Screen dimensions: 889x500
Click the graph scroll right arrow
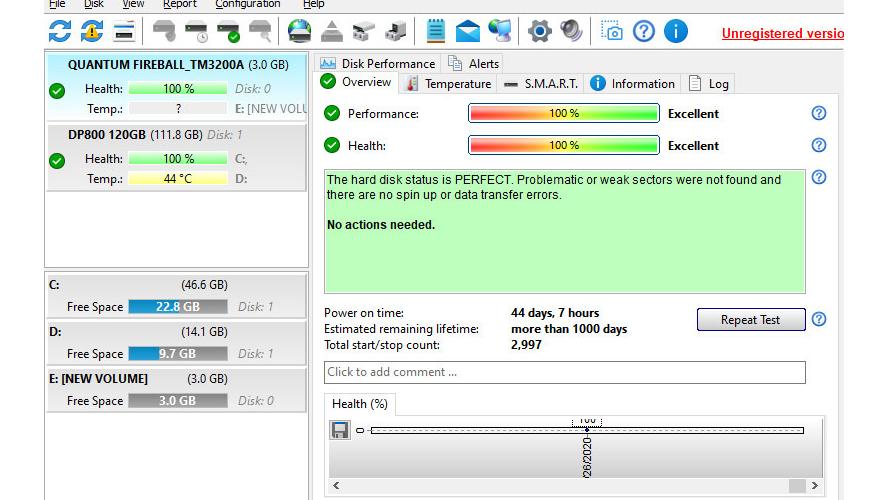click(x=815, y=485)
